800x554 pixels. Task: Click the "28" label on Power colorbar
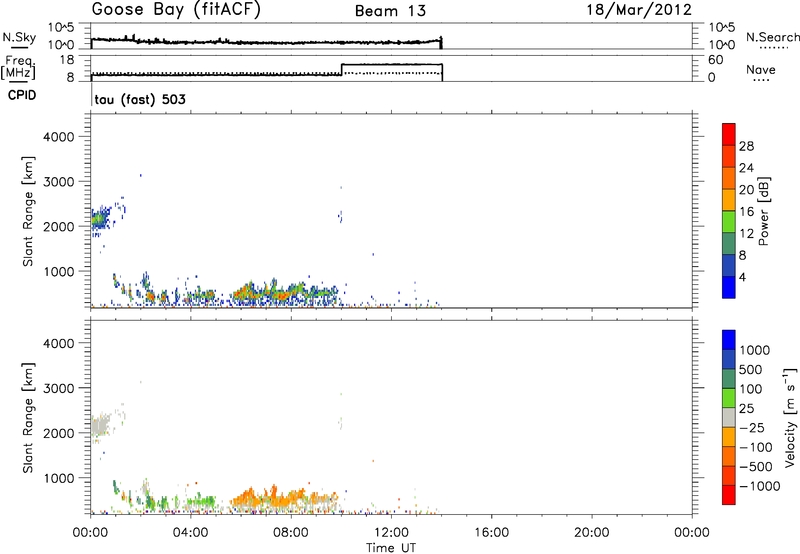pos(746,146)
